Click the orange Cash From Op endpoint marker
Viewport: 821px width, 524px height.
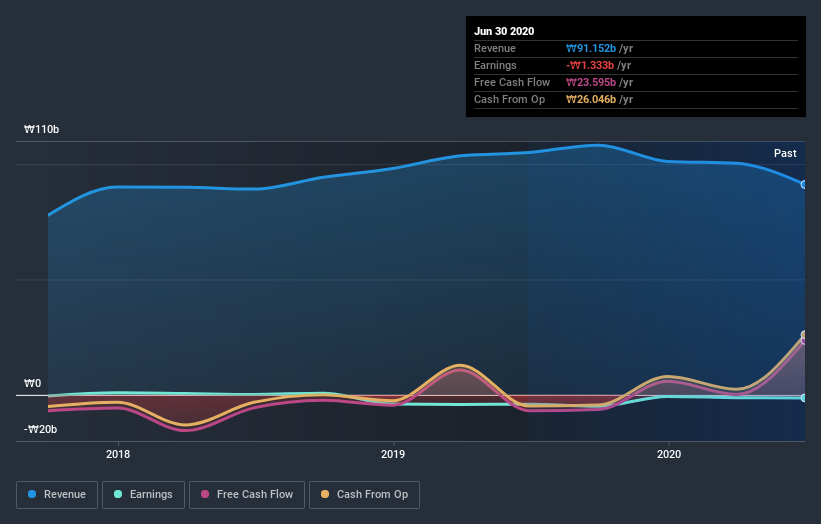pyautogui.click(x=804, y=335)
